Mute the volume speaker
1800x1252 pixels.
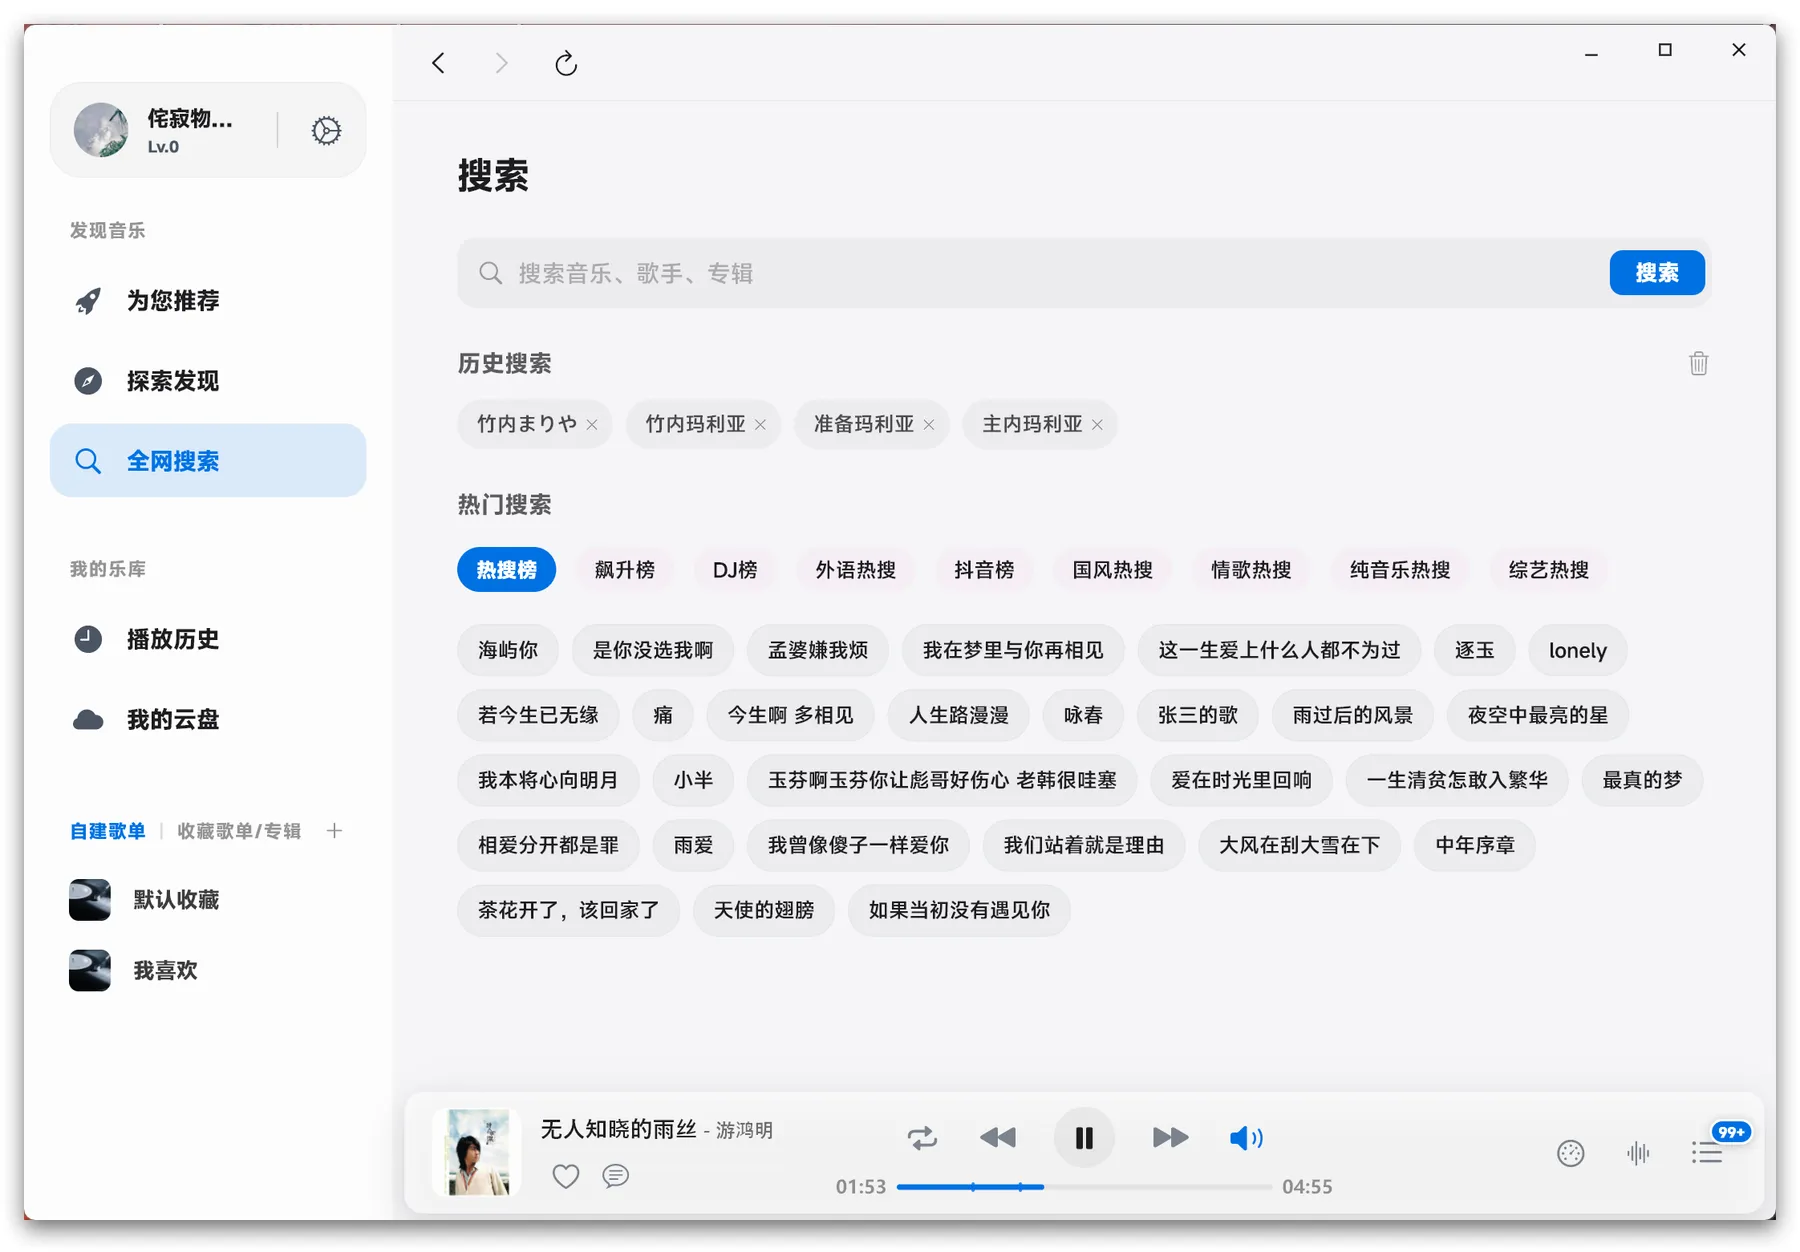[1245, 1138]
